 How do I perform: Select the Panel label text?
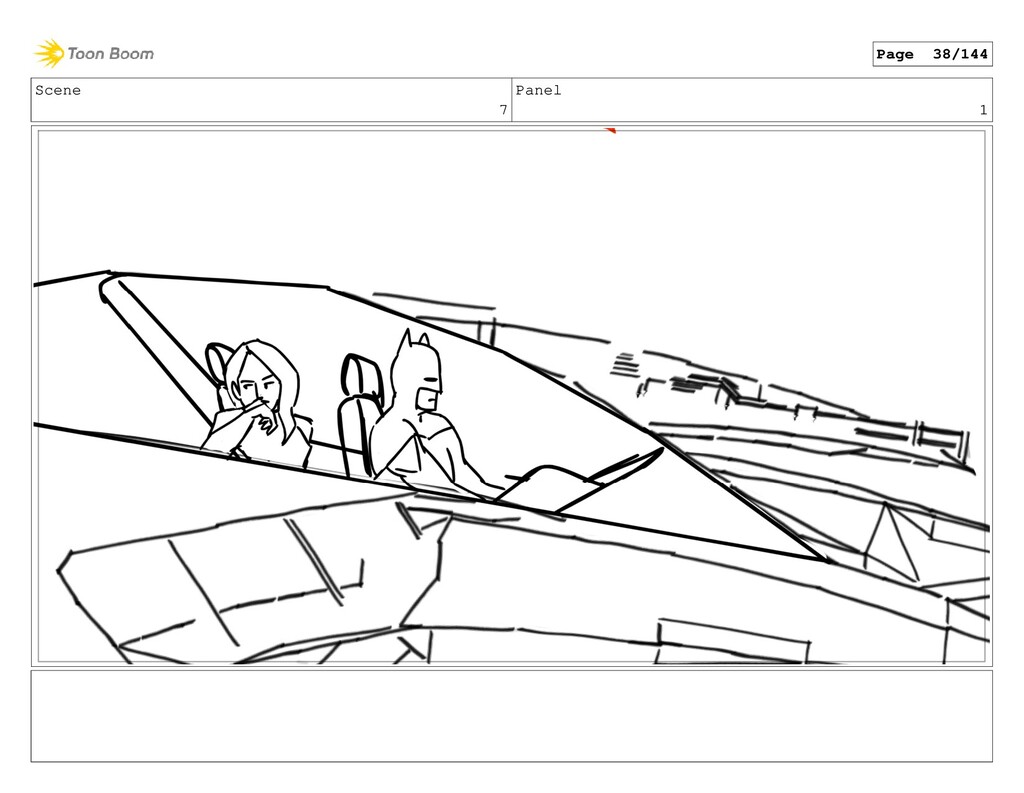538,90
